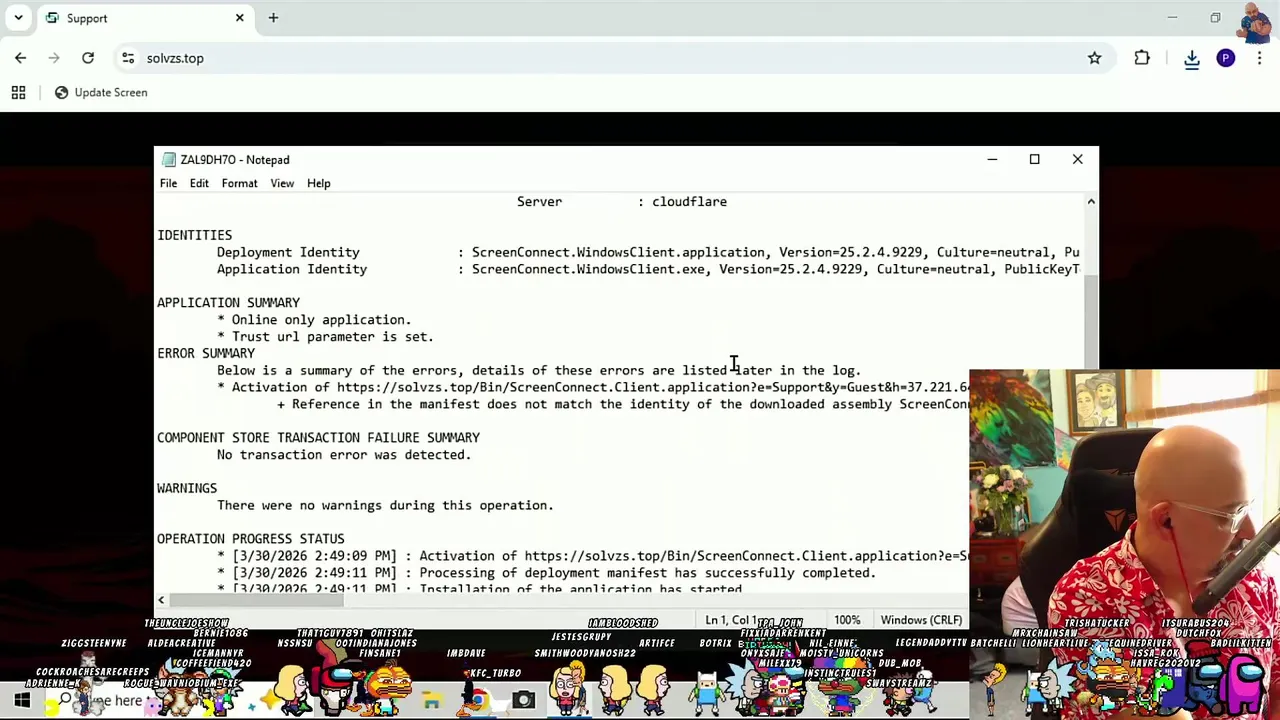Click the 'Deployment Identity' line
Image resolution: width=1280 pixels, height=720 pixels.
[x=648, y=252]
